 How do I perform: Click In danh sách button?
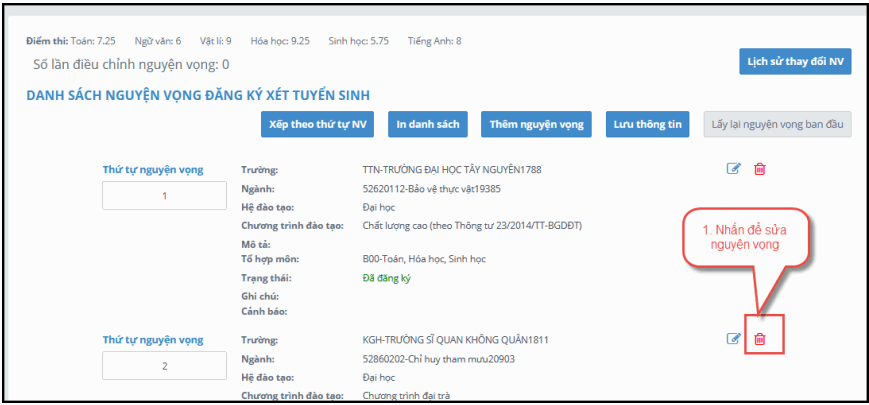[x=428, y=124]
